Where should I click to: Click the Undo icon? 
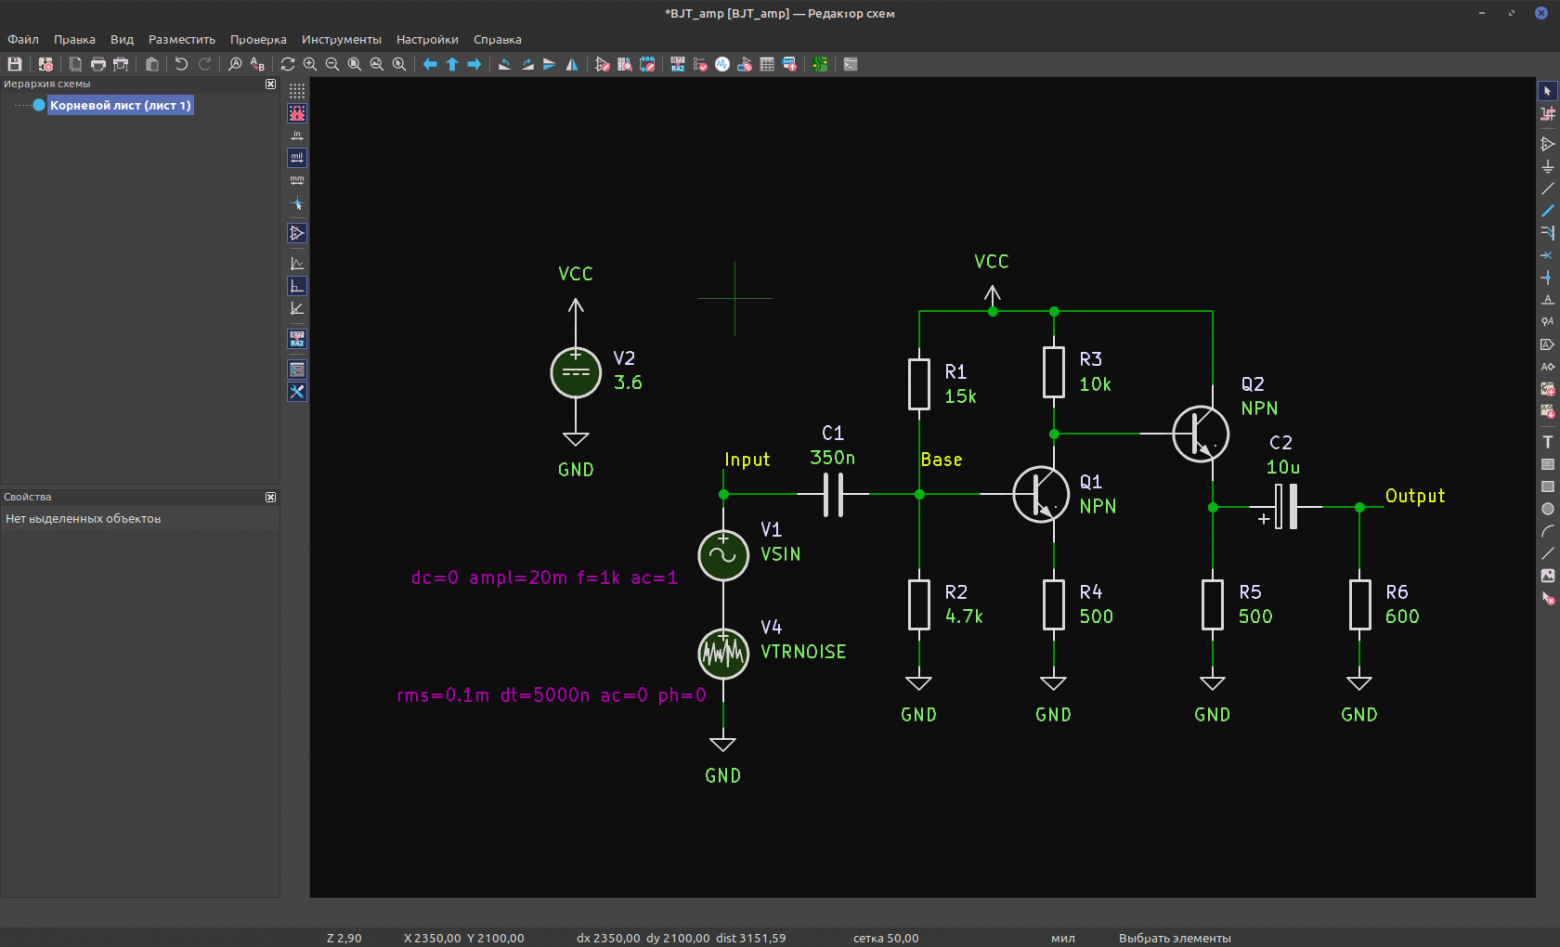coord(181,64)
